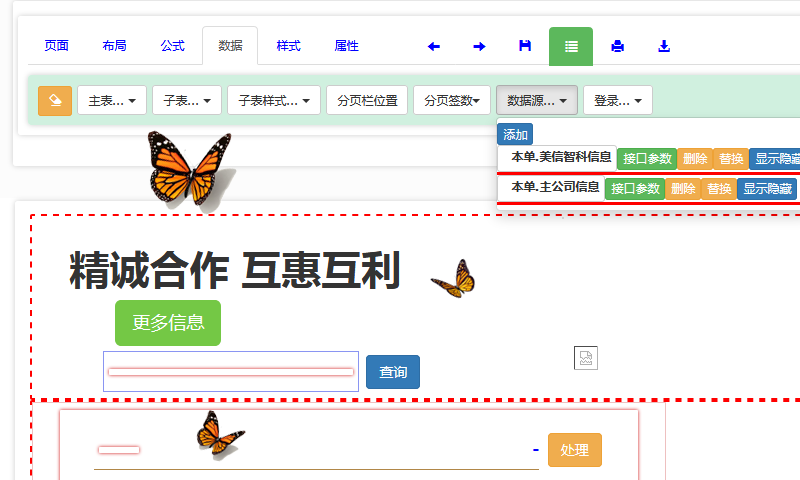This screenshot has width=800, height=480.
Task: Click the orange eraser icon button
Action: (x=55, y=101)
